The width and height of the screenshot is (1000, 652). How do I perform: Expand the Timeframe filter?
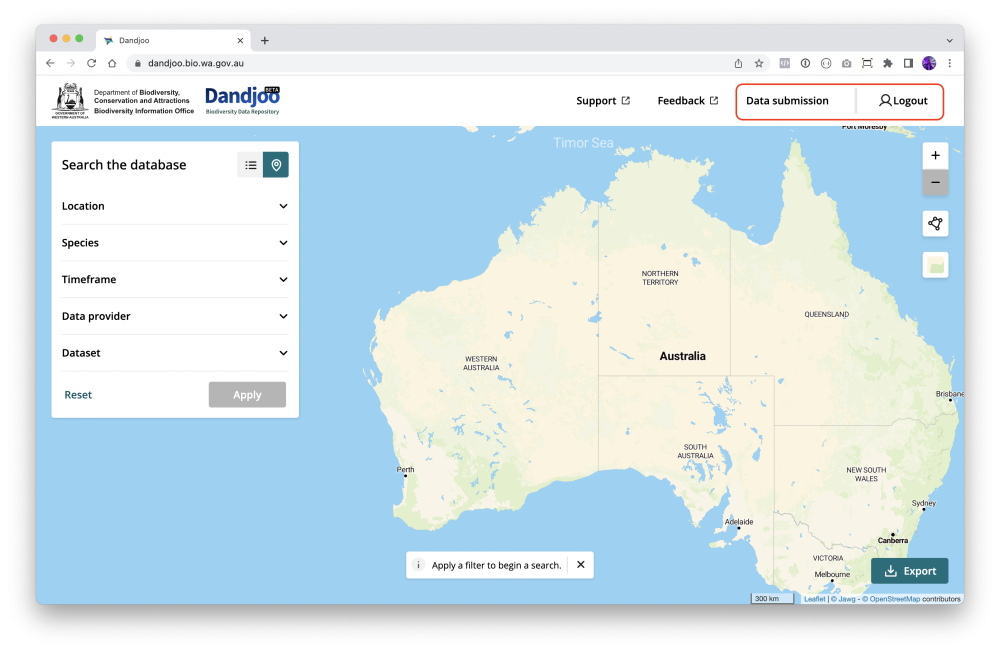(175, 279)
